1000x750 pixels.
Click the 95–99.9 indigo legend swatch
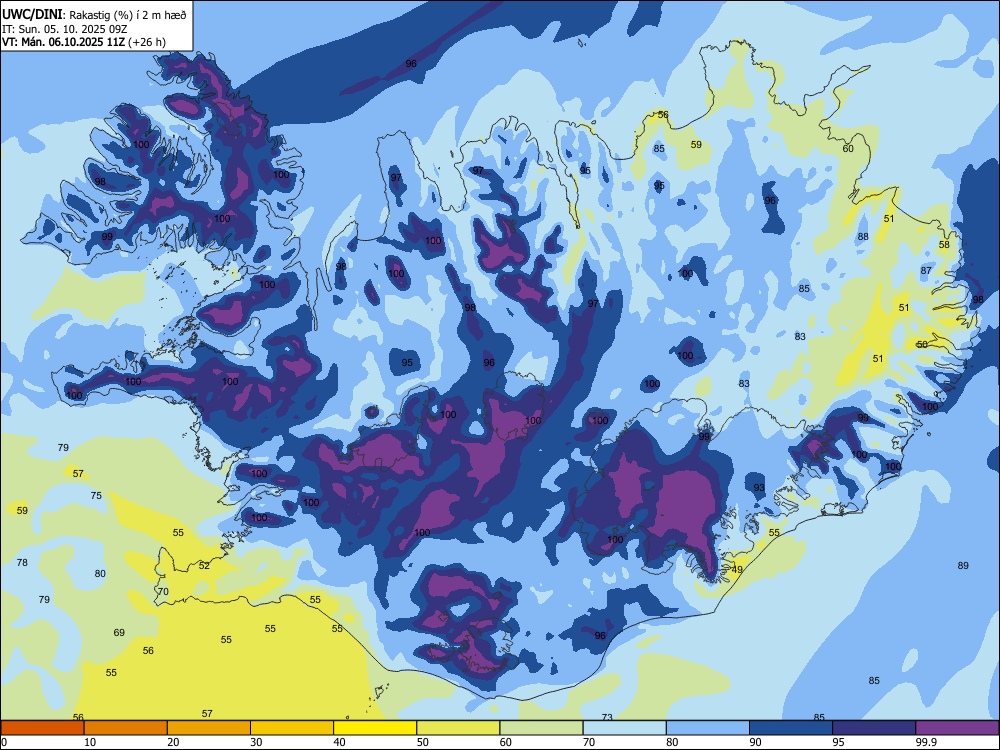pos(874,728)
